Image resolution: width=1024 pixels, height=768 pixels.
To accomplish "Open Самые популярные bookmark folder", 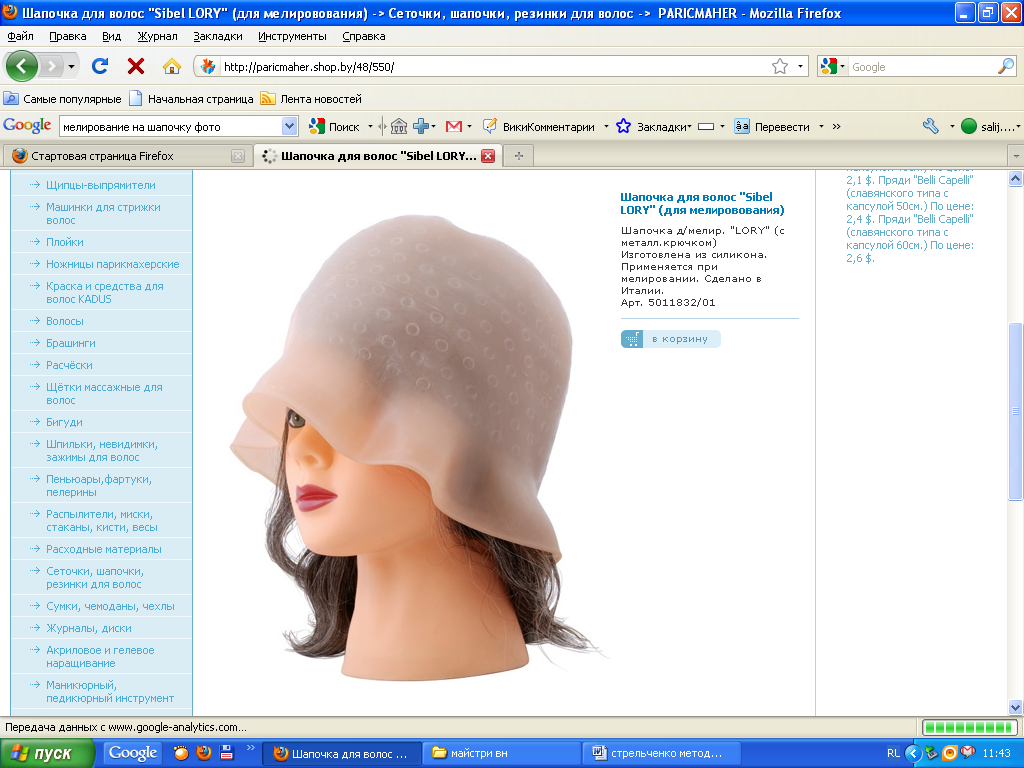I will (x=63, y=99).
